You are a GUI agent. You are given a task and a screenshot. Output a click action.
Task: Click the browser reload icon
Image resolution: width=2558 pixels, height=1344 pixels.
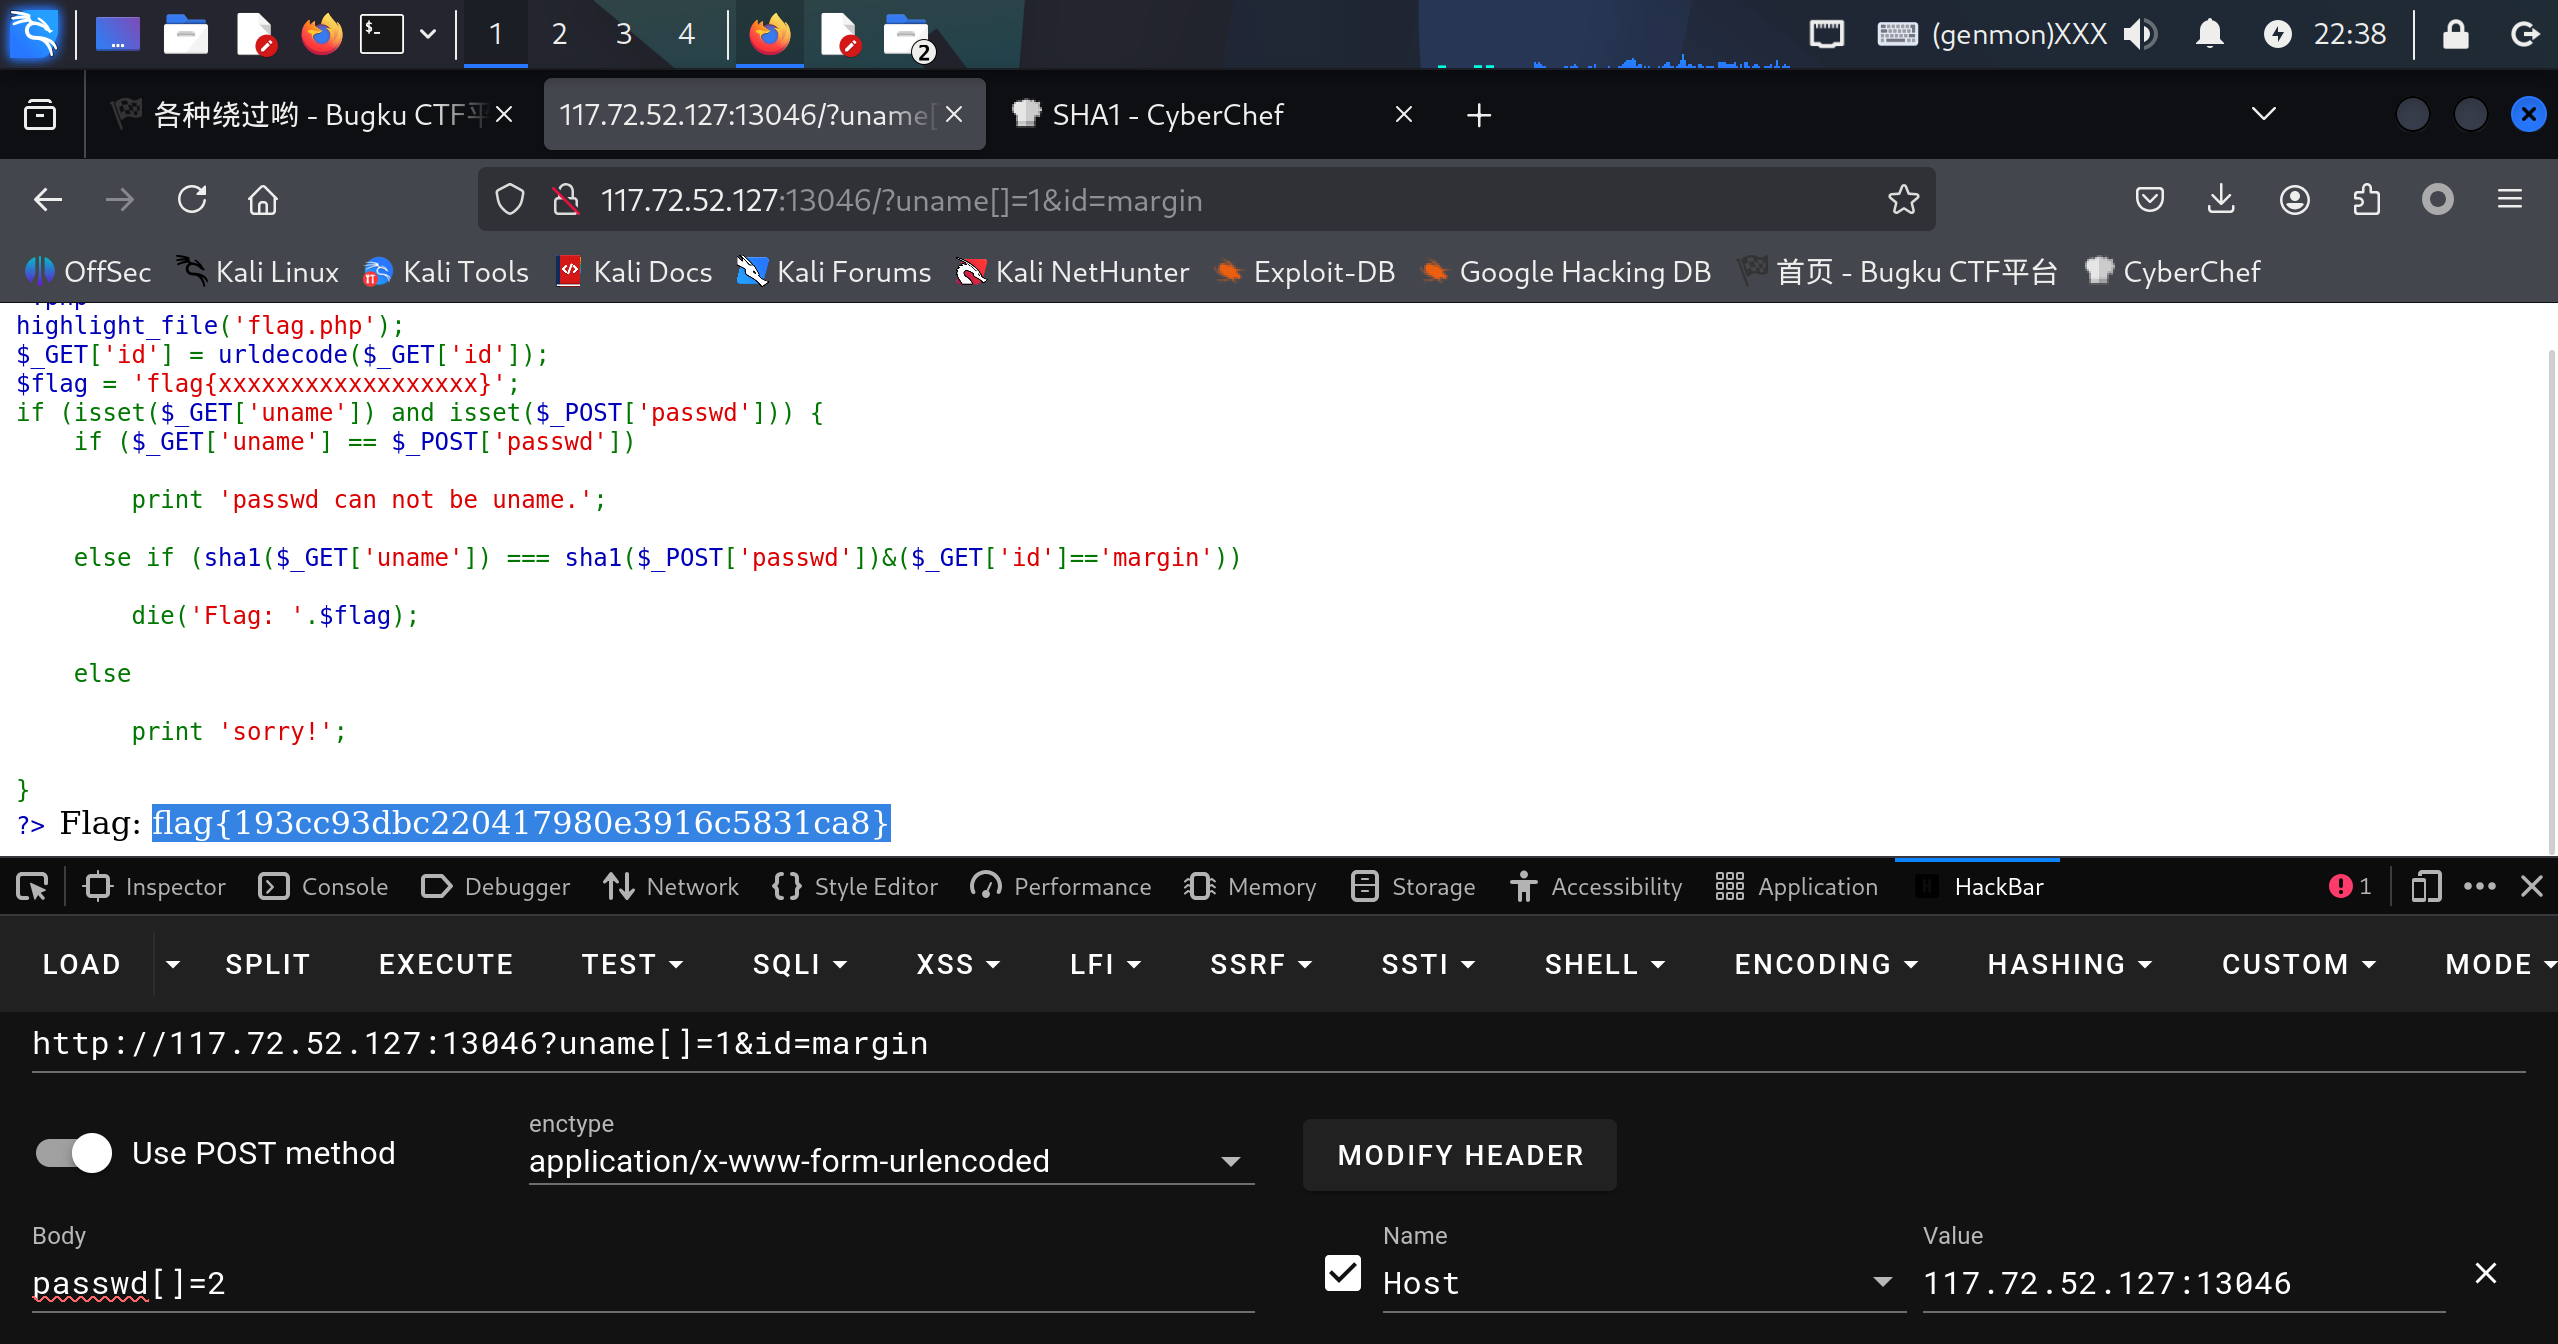click(192, 200)
